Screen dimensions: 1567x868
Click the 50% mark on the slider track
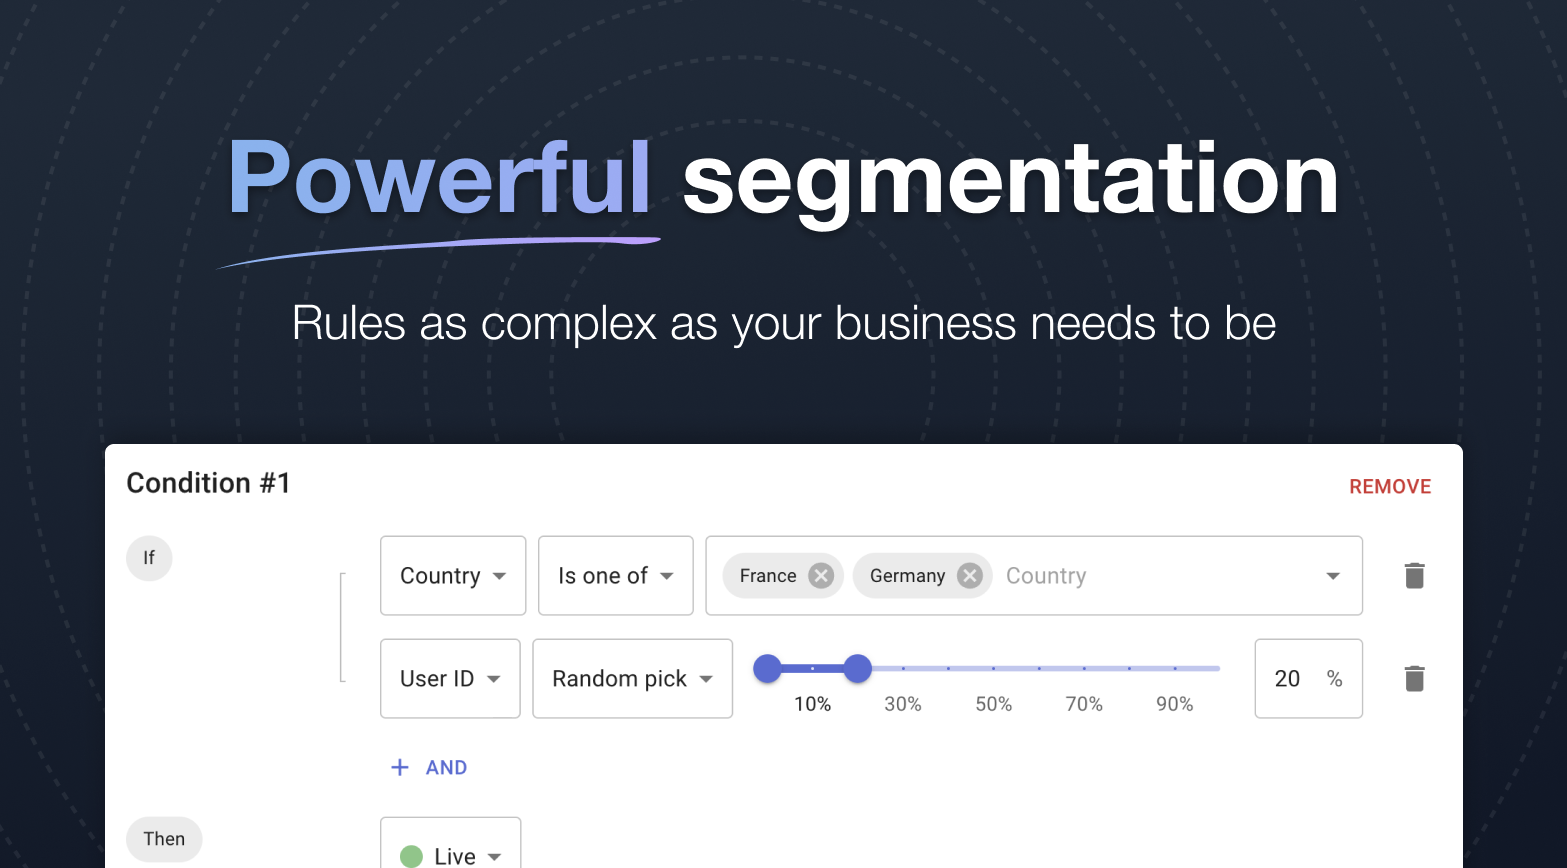point(993,668)
